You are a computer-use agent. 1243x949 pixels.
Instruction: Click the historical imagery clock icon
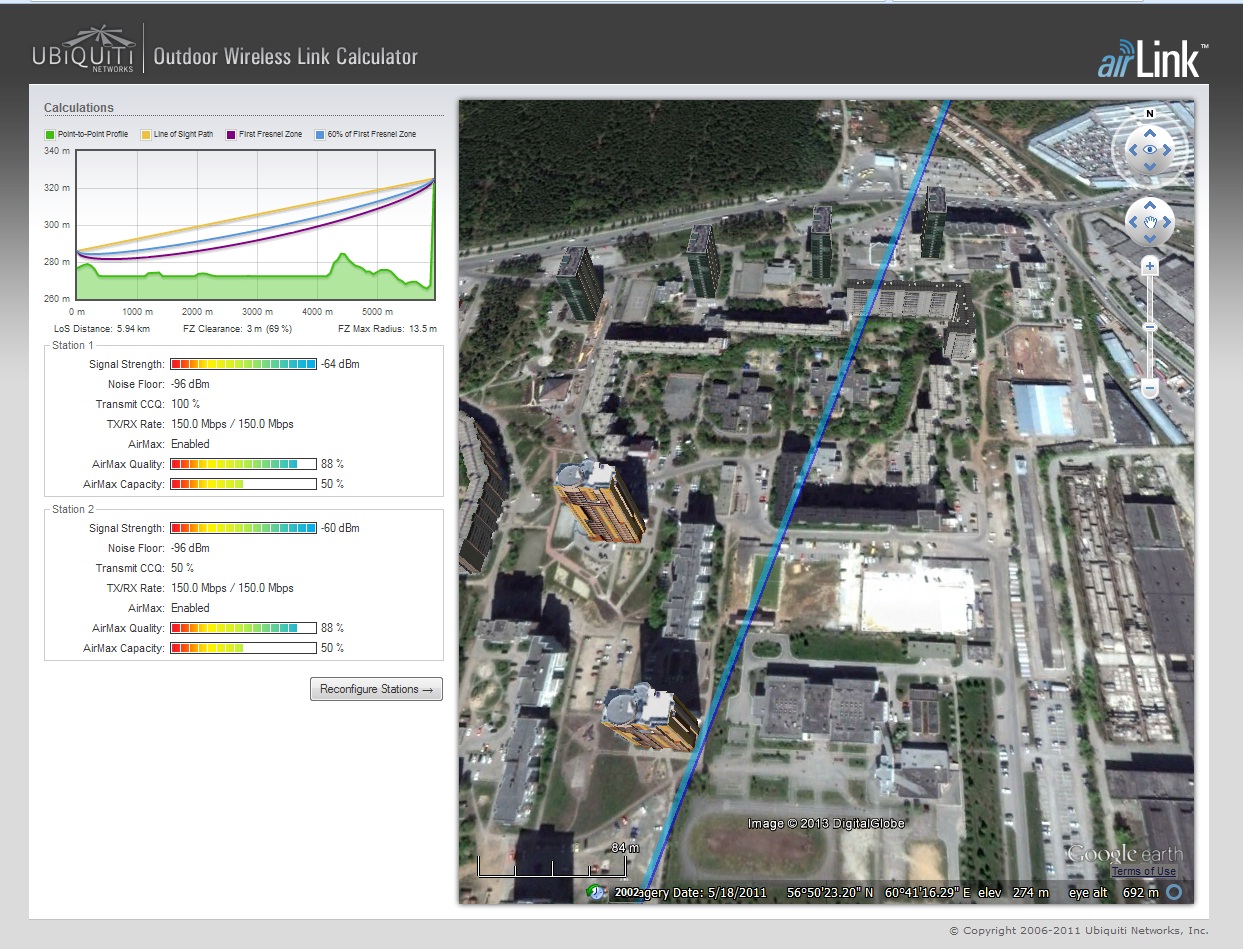click(596, 892)
